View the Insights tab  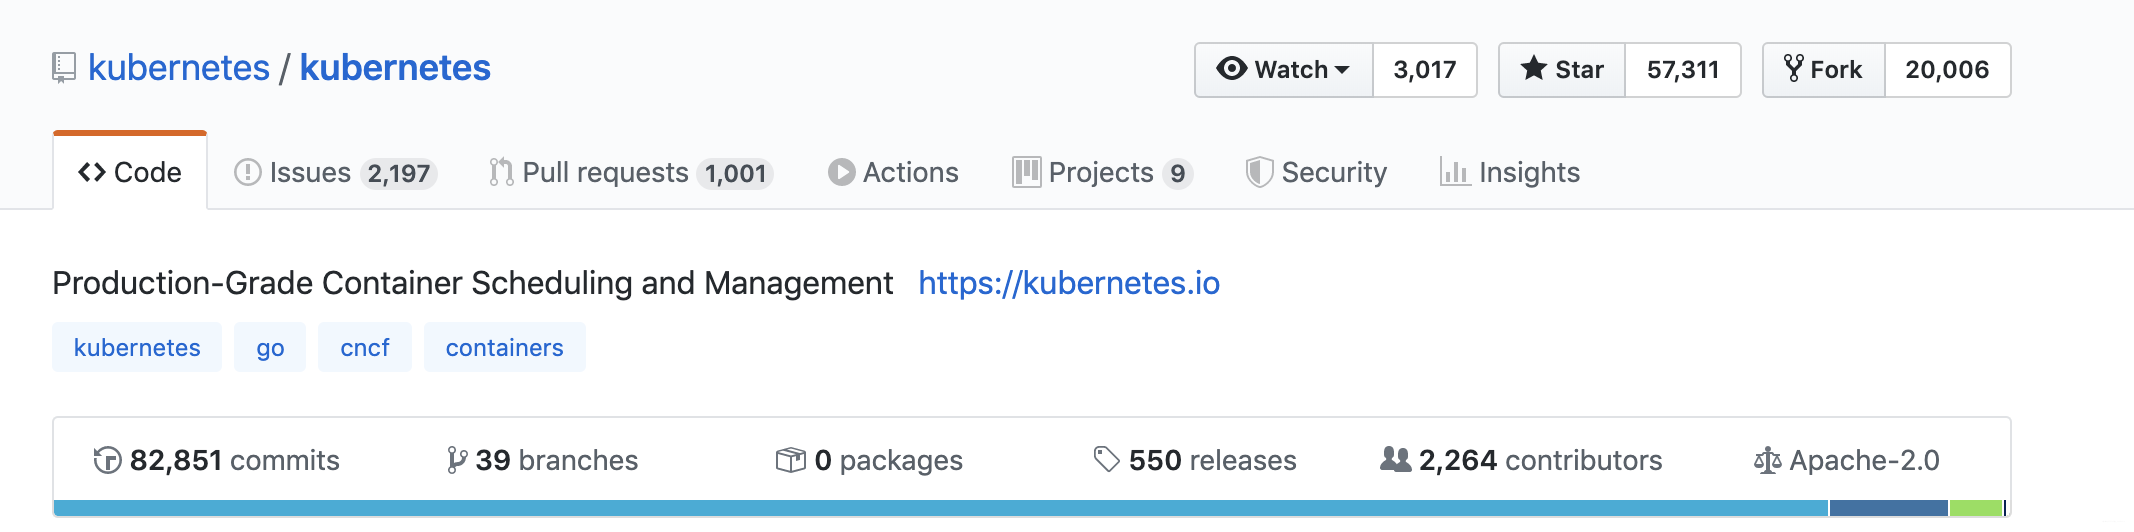pos(1510,172)
